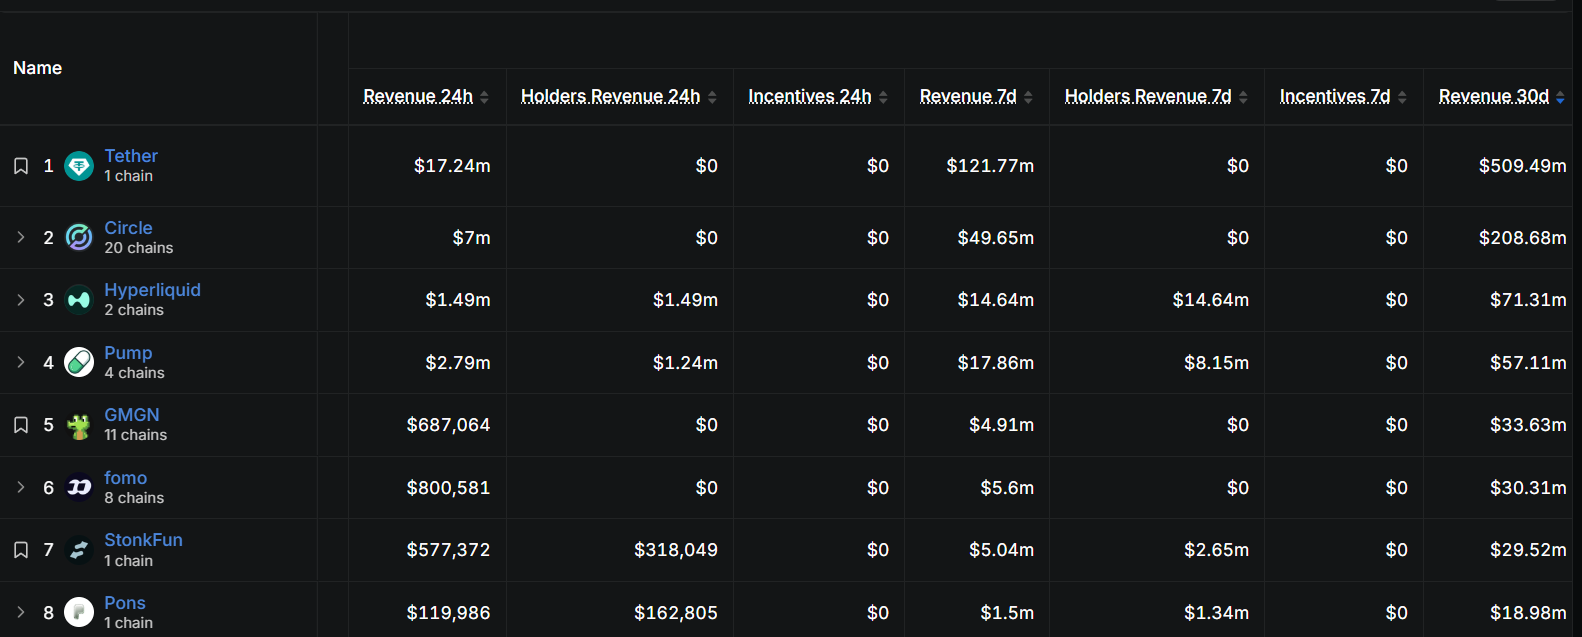Click sort arrows beside Holders Revenue 7d
Image resolution: width=1582 pixels, height=637 pixels.
[x=1243, y=97]
